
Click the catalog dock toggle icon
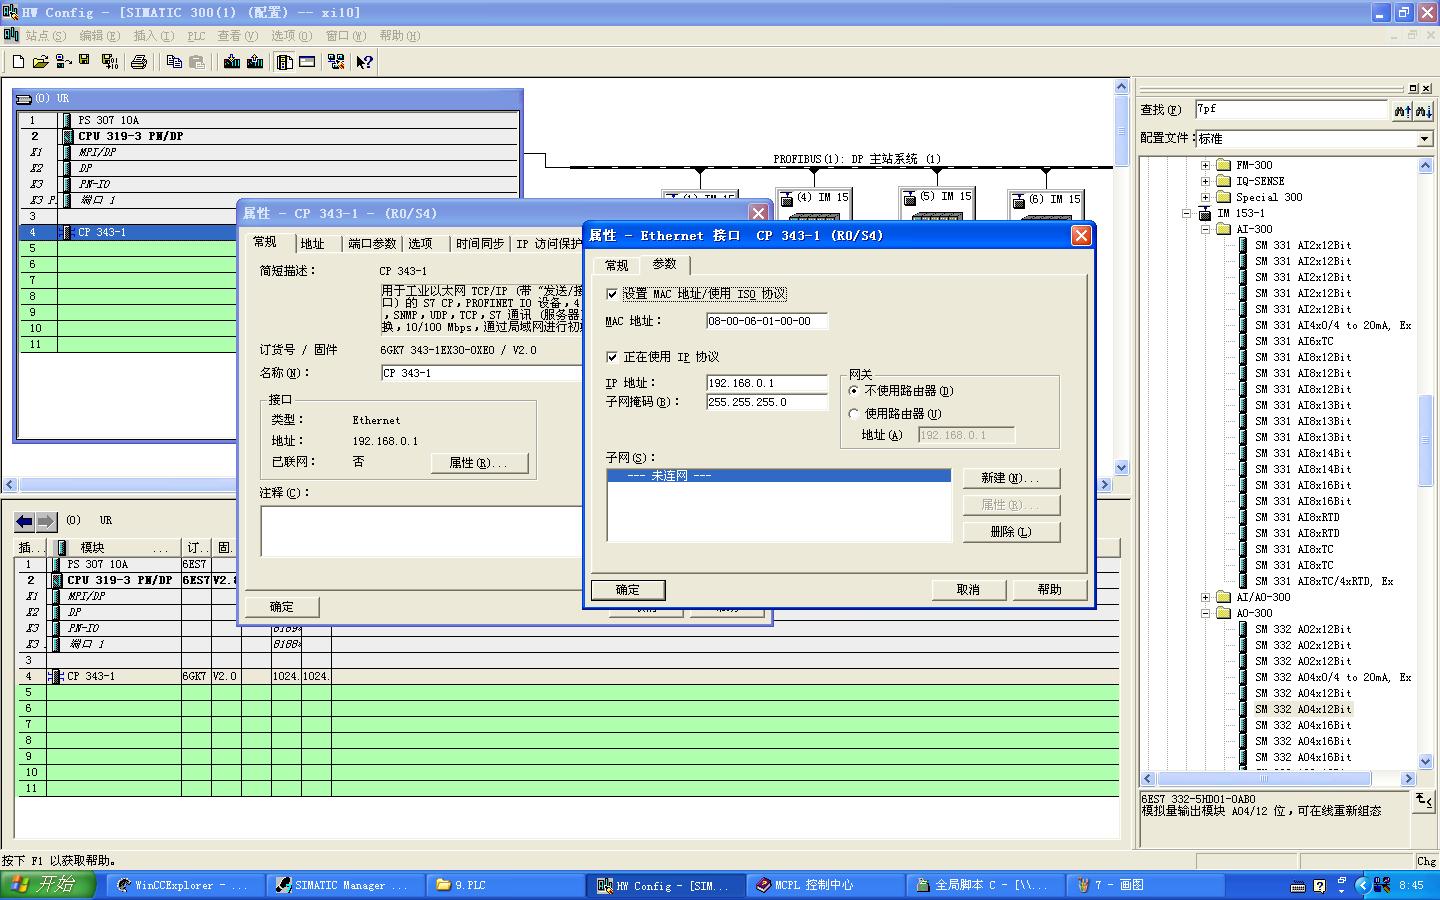point(1413,88)
